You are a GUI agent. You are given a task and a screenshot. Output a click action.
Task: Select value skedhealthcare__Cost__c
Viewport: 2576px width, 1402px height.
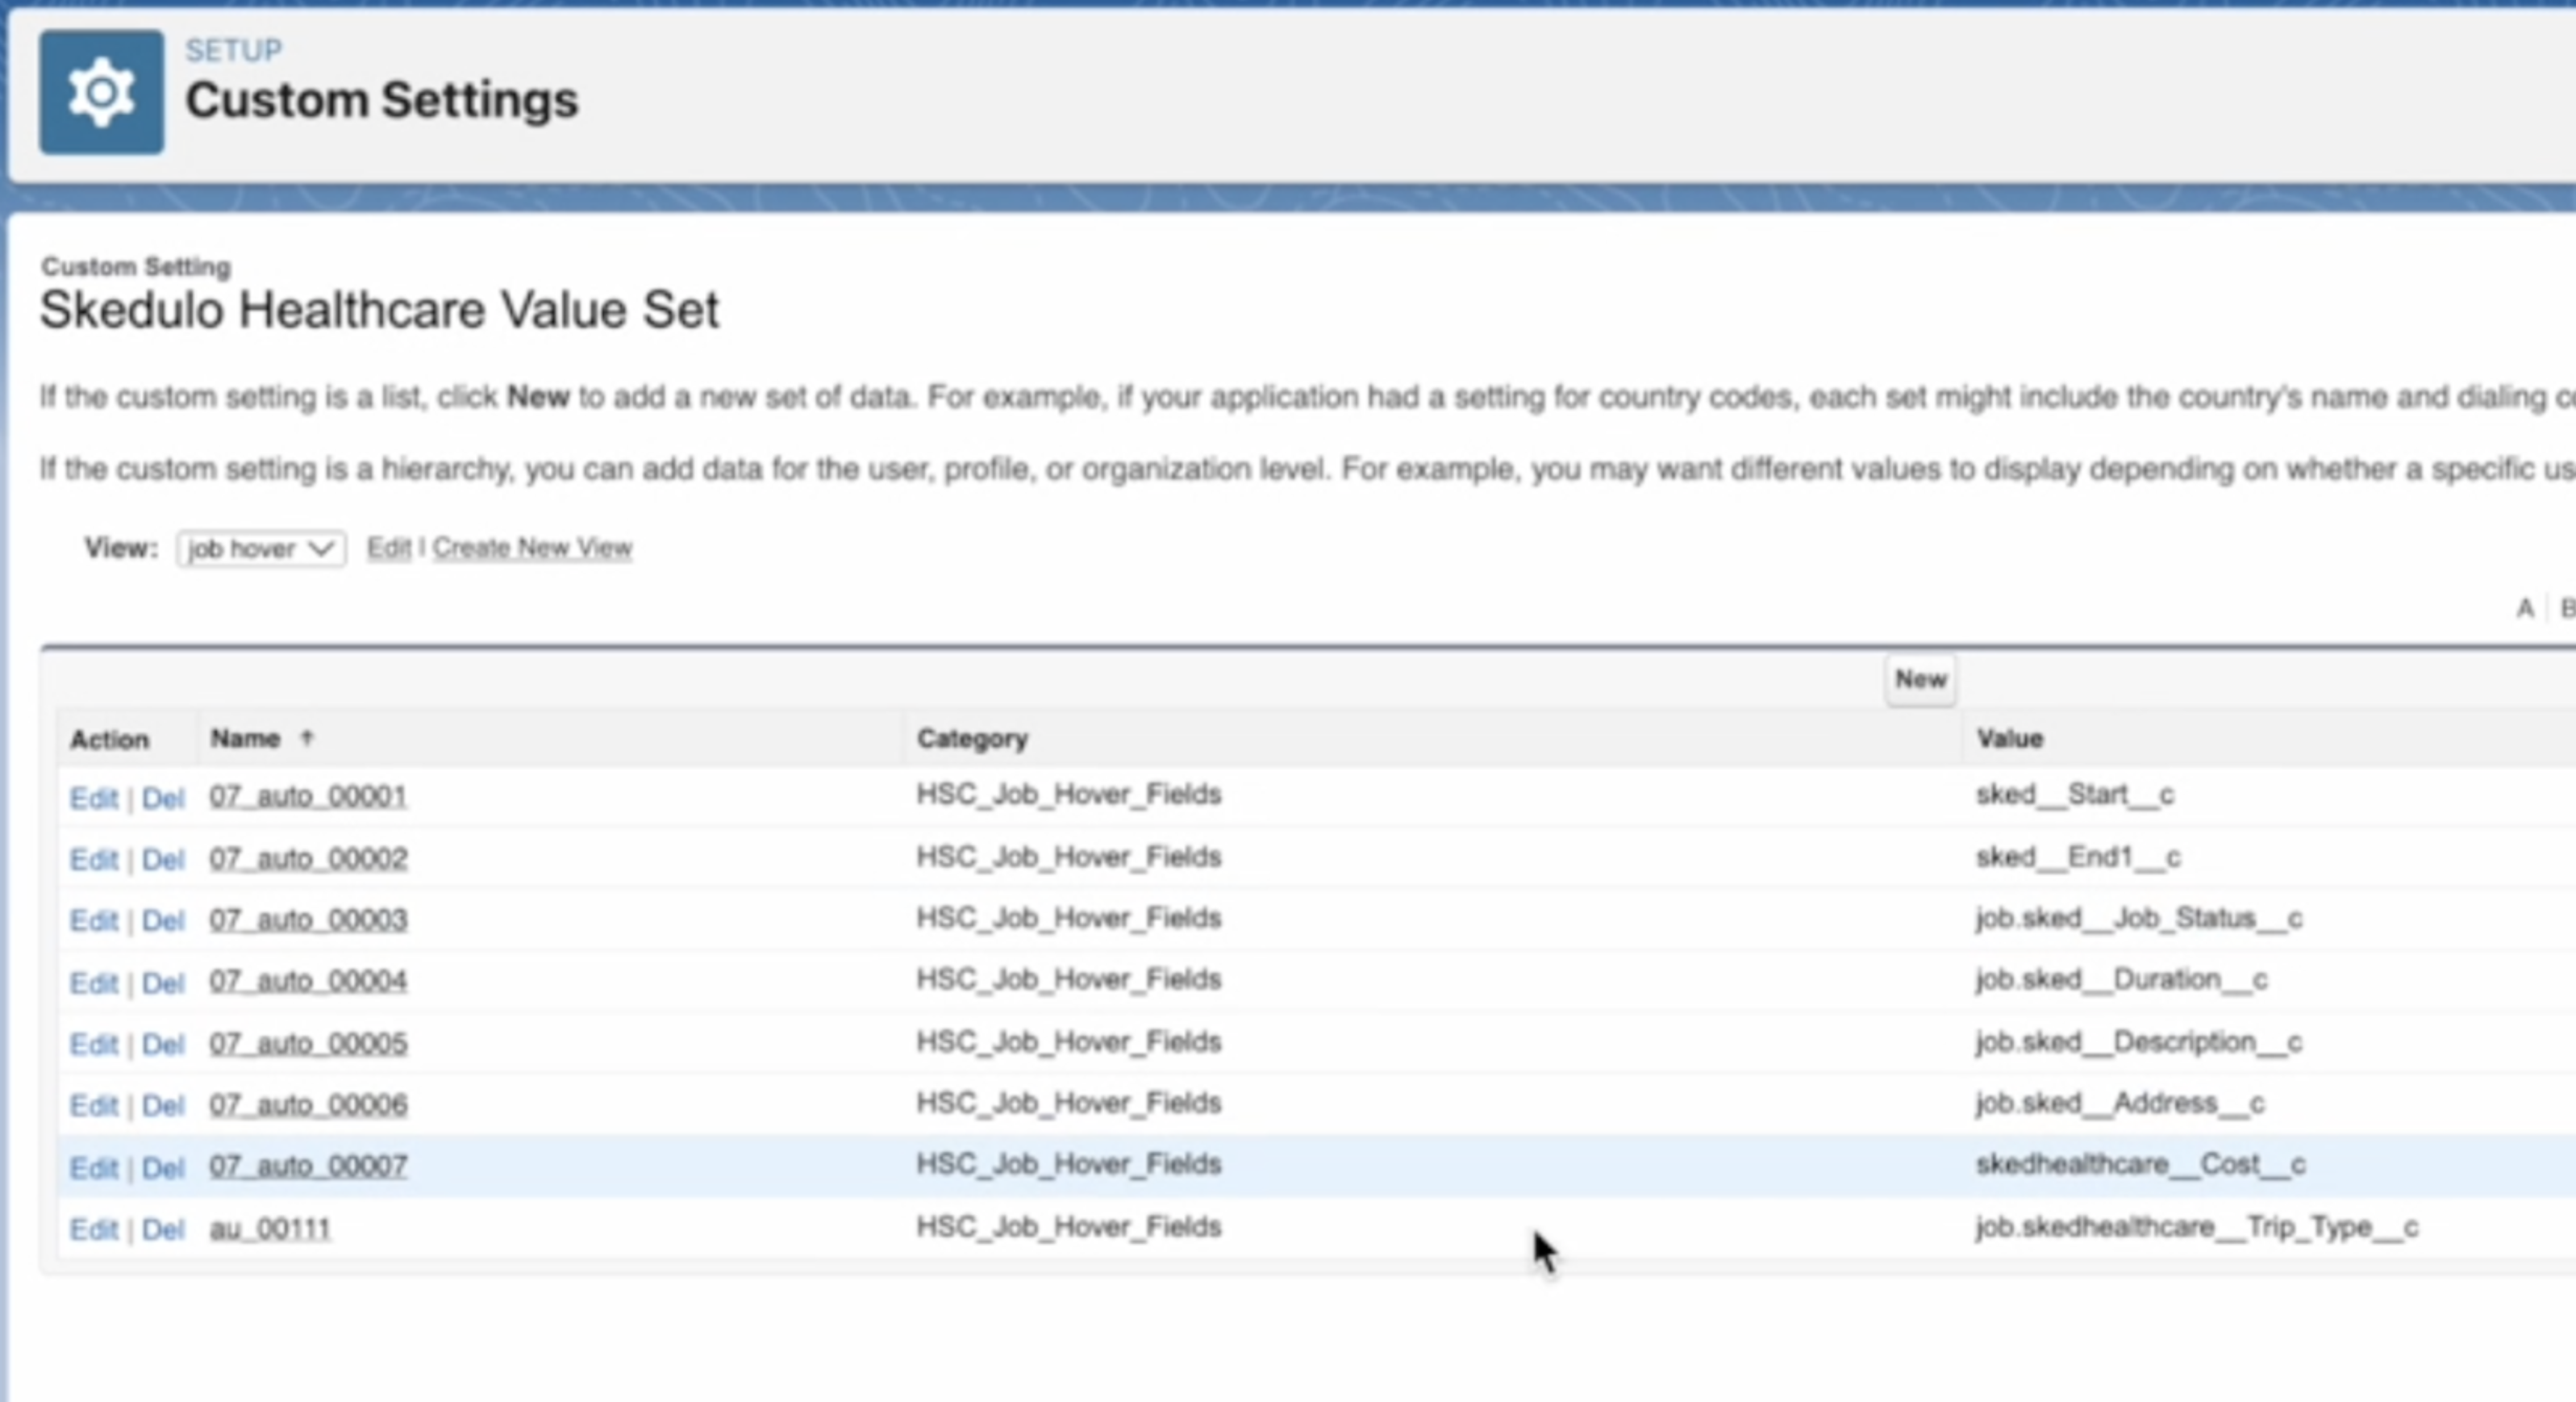[2141, 1164]
